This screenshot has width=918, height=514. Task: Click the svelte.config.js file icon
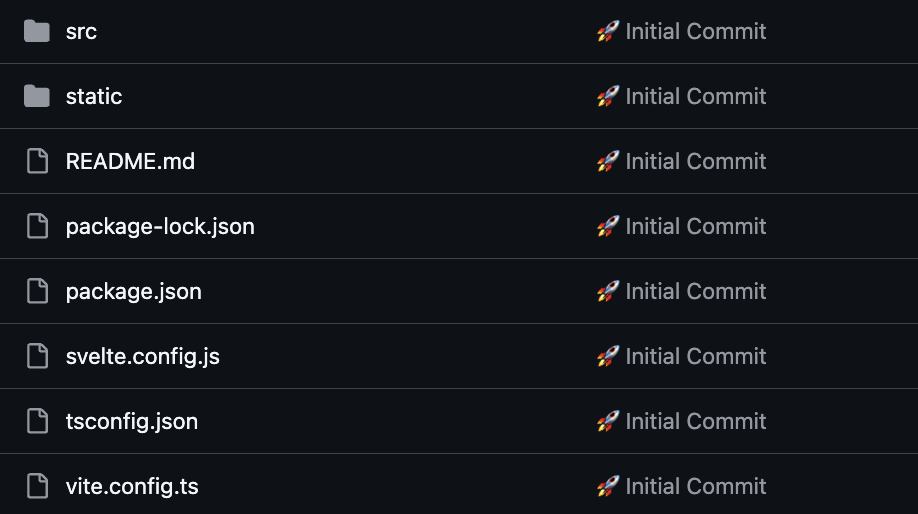[37, 356]
